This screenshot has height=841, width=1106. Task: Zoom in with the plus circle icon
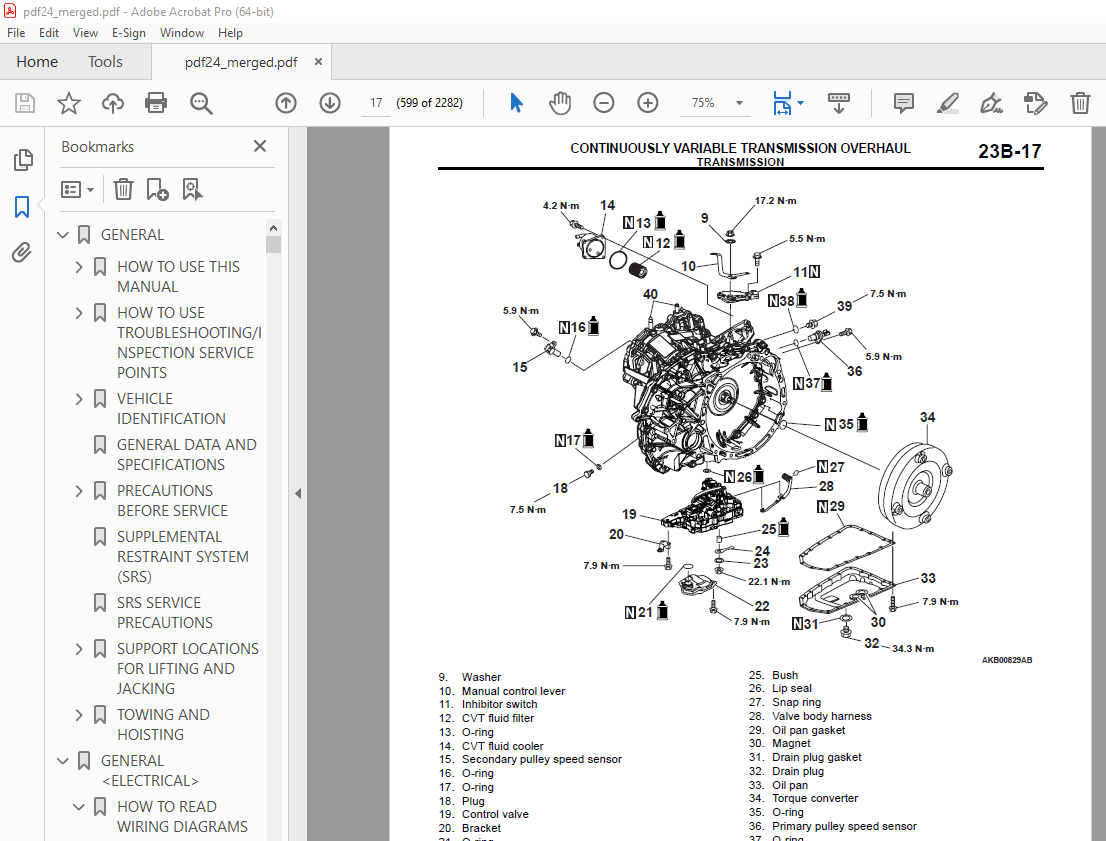pos(648,103)
